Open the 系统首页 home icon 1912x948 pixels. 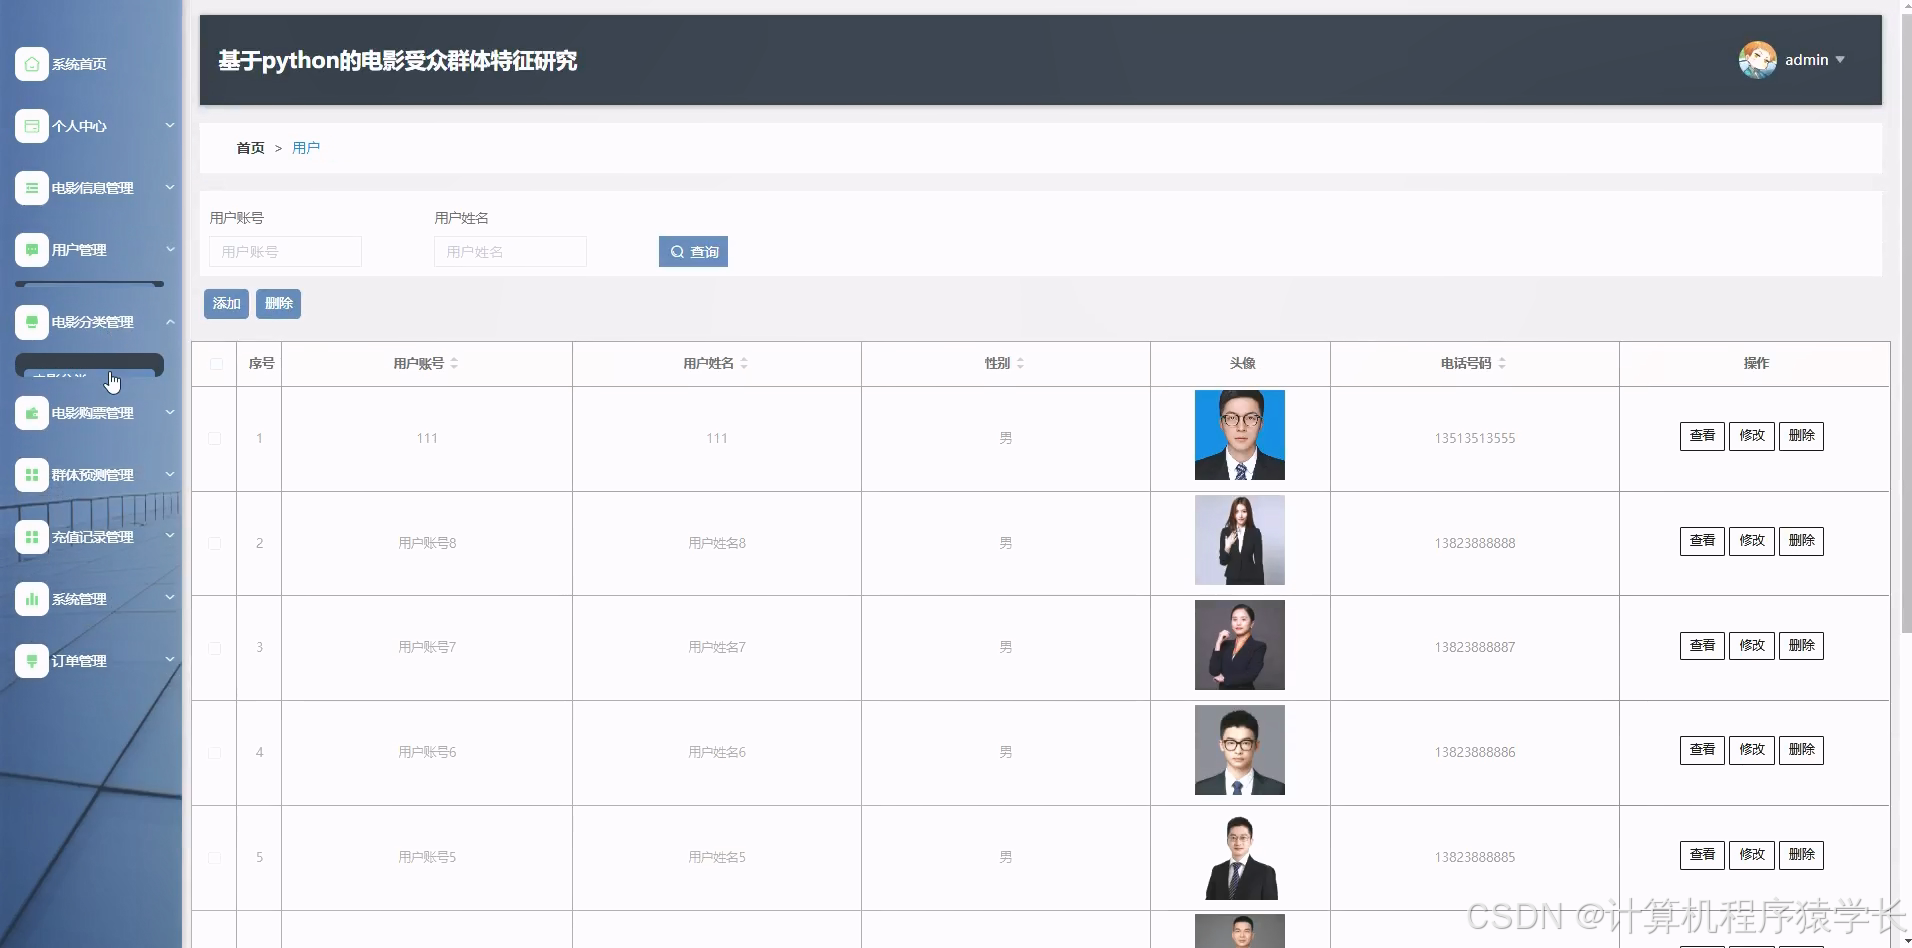pos(32,64)
